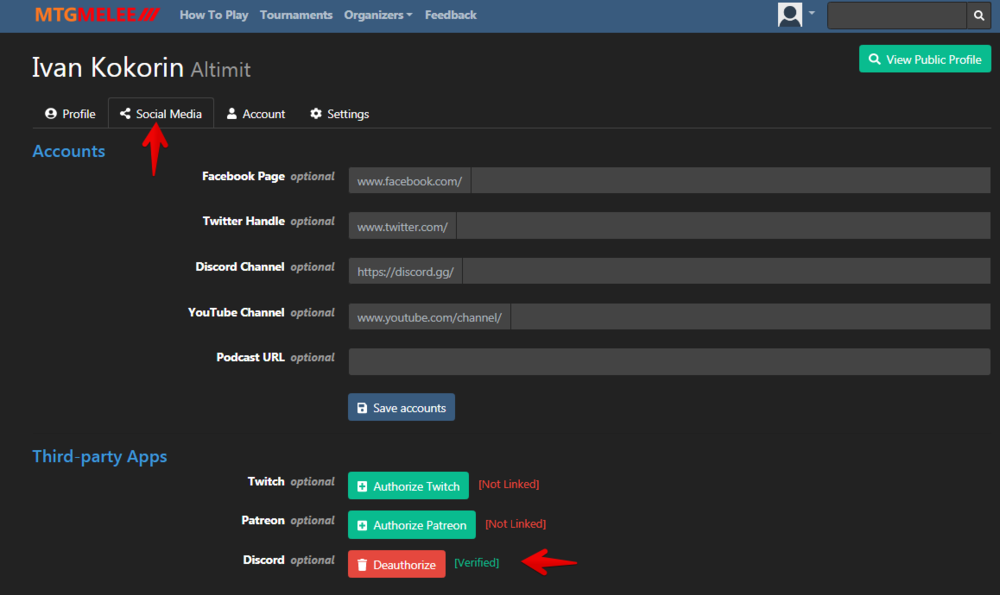Click the MTG Melee logo
This screenshot has height=595, width=1000.
96,15
